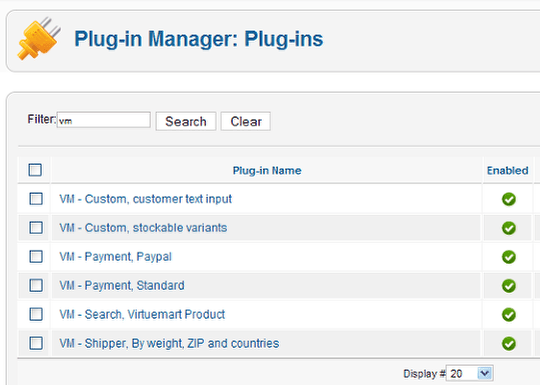540x385 pixels.
Task: Tick checkbox for VM - Custom, customer text input
Action: click(36, 199)
